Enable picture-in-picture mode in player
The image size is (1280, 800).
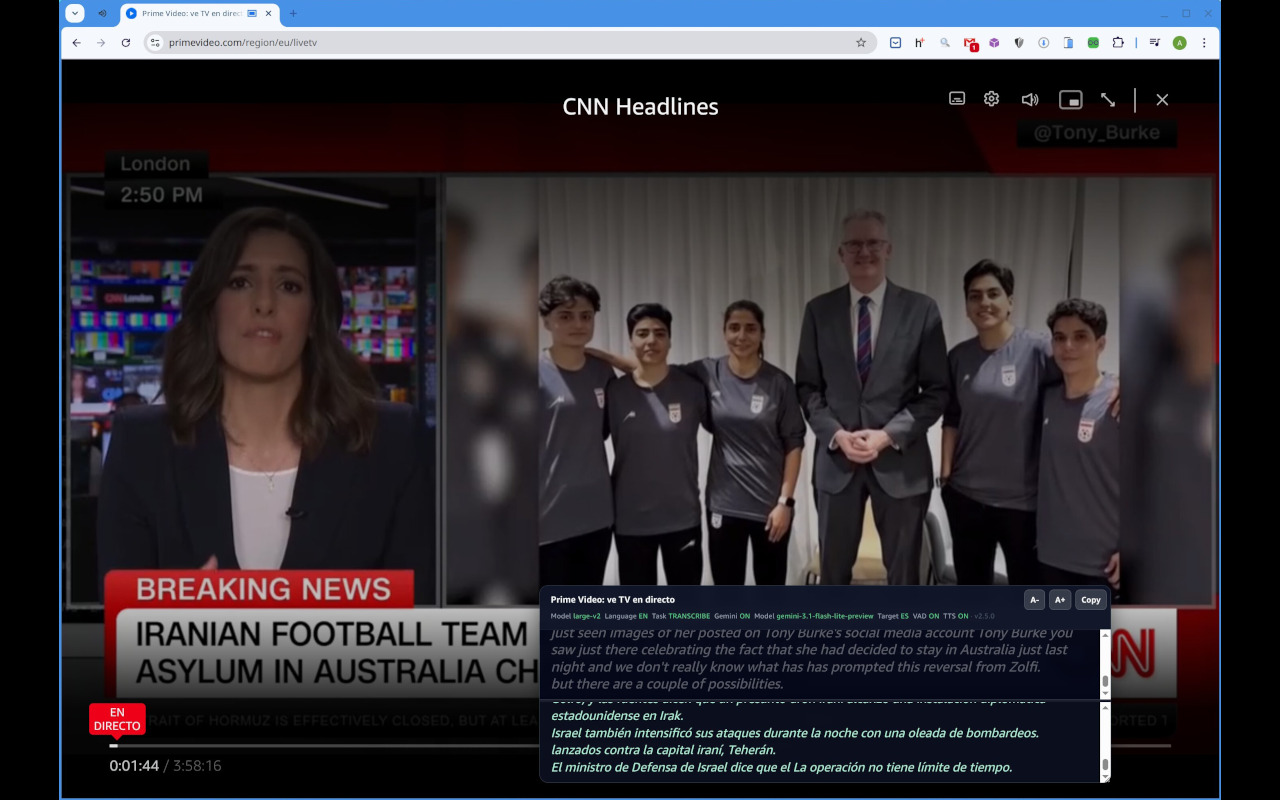pyautogui.click(x=1070, y=100)
